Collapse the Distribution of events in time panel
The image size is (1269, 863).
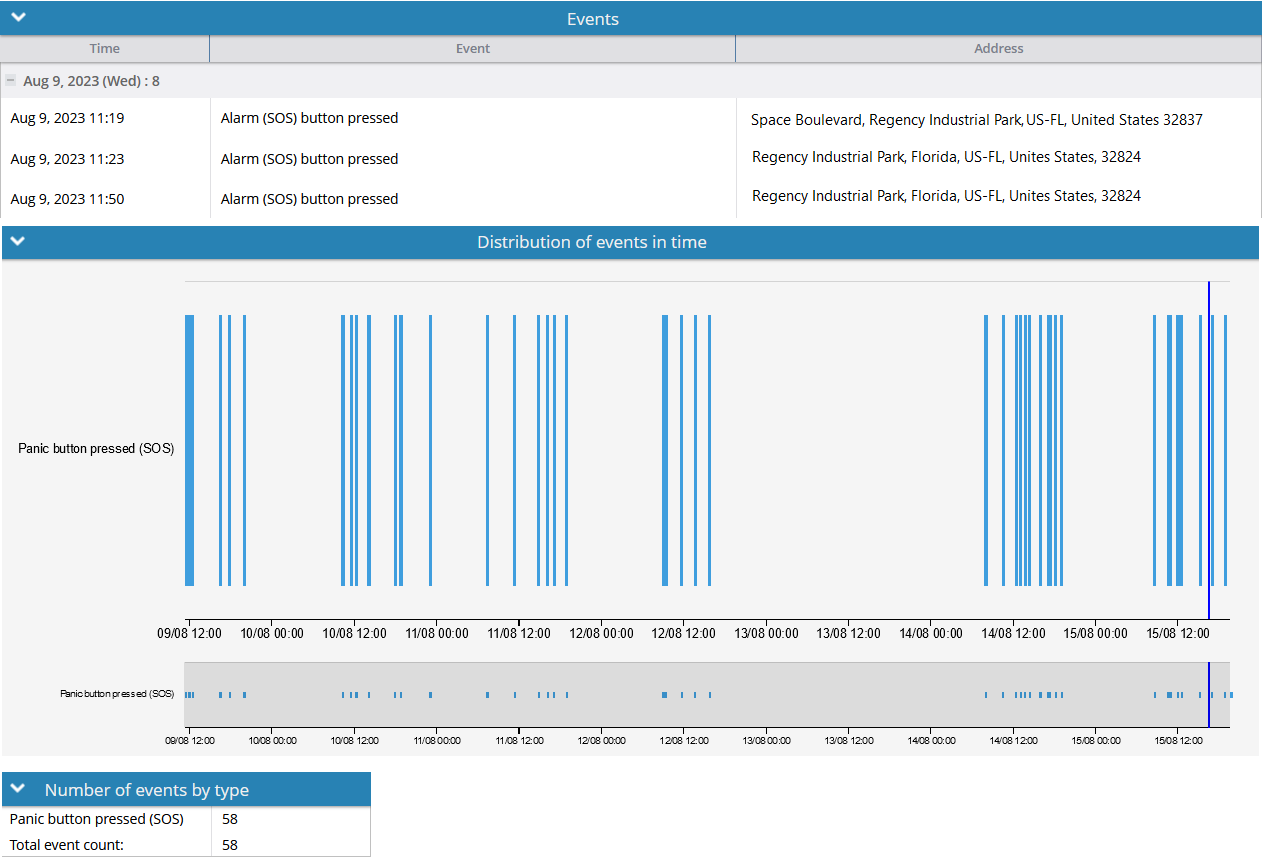click(18, 241)
